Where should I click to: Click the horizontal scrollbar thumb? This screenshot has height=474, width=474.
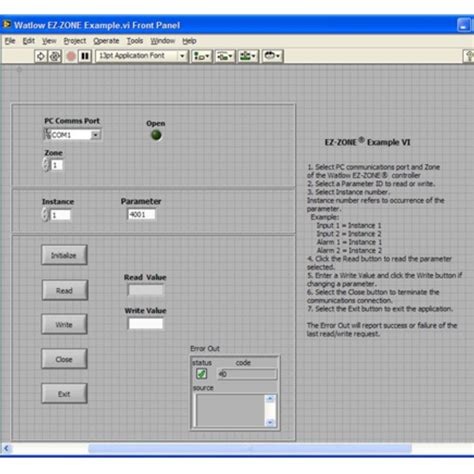click(250, 449)
